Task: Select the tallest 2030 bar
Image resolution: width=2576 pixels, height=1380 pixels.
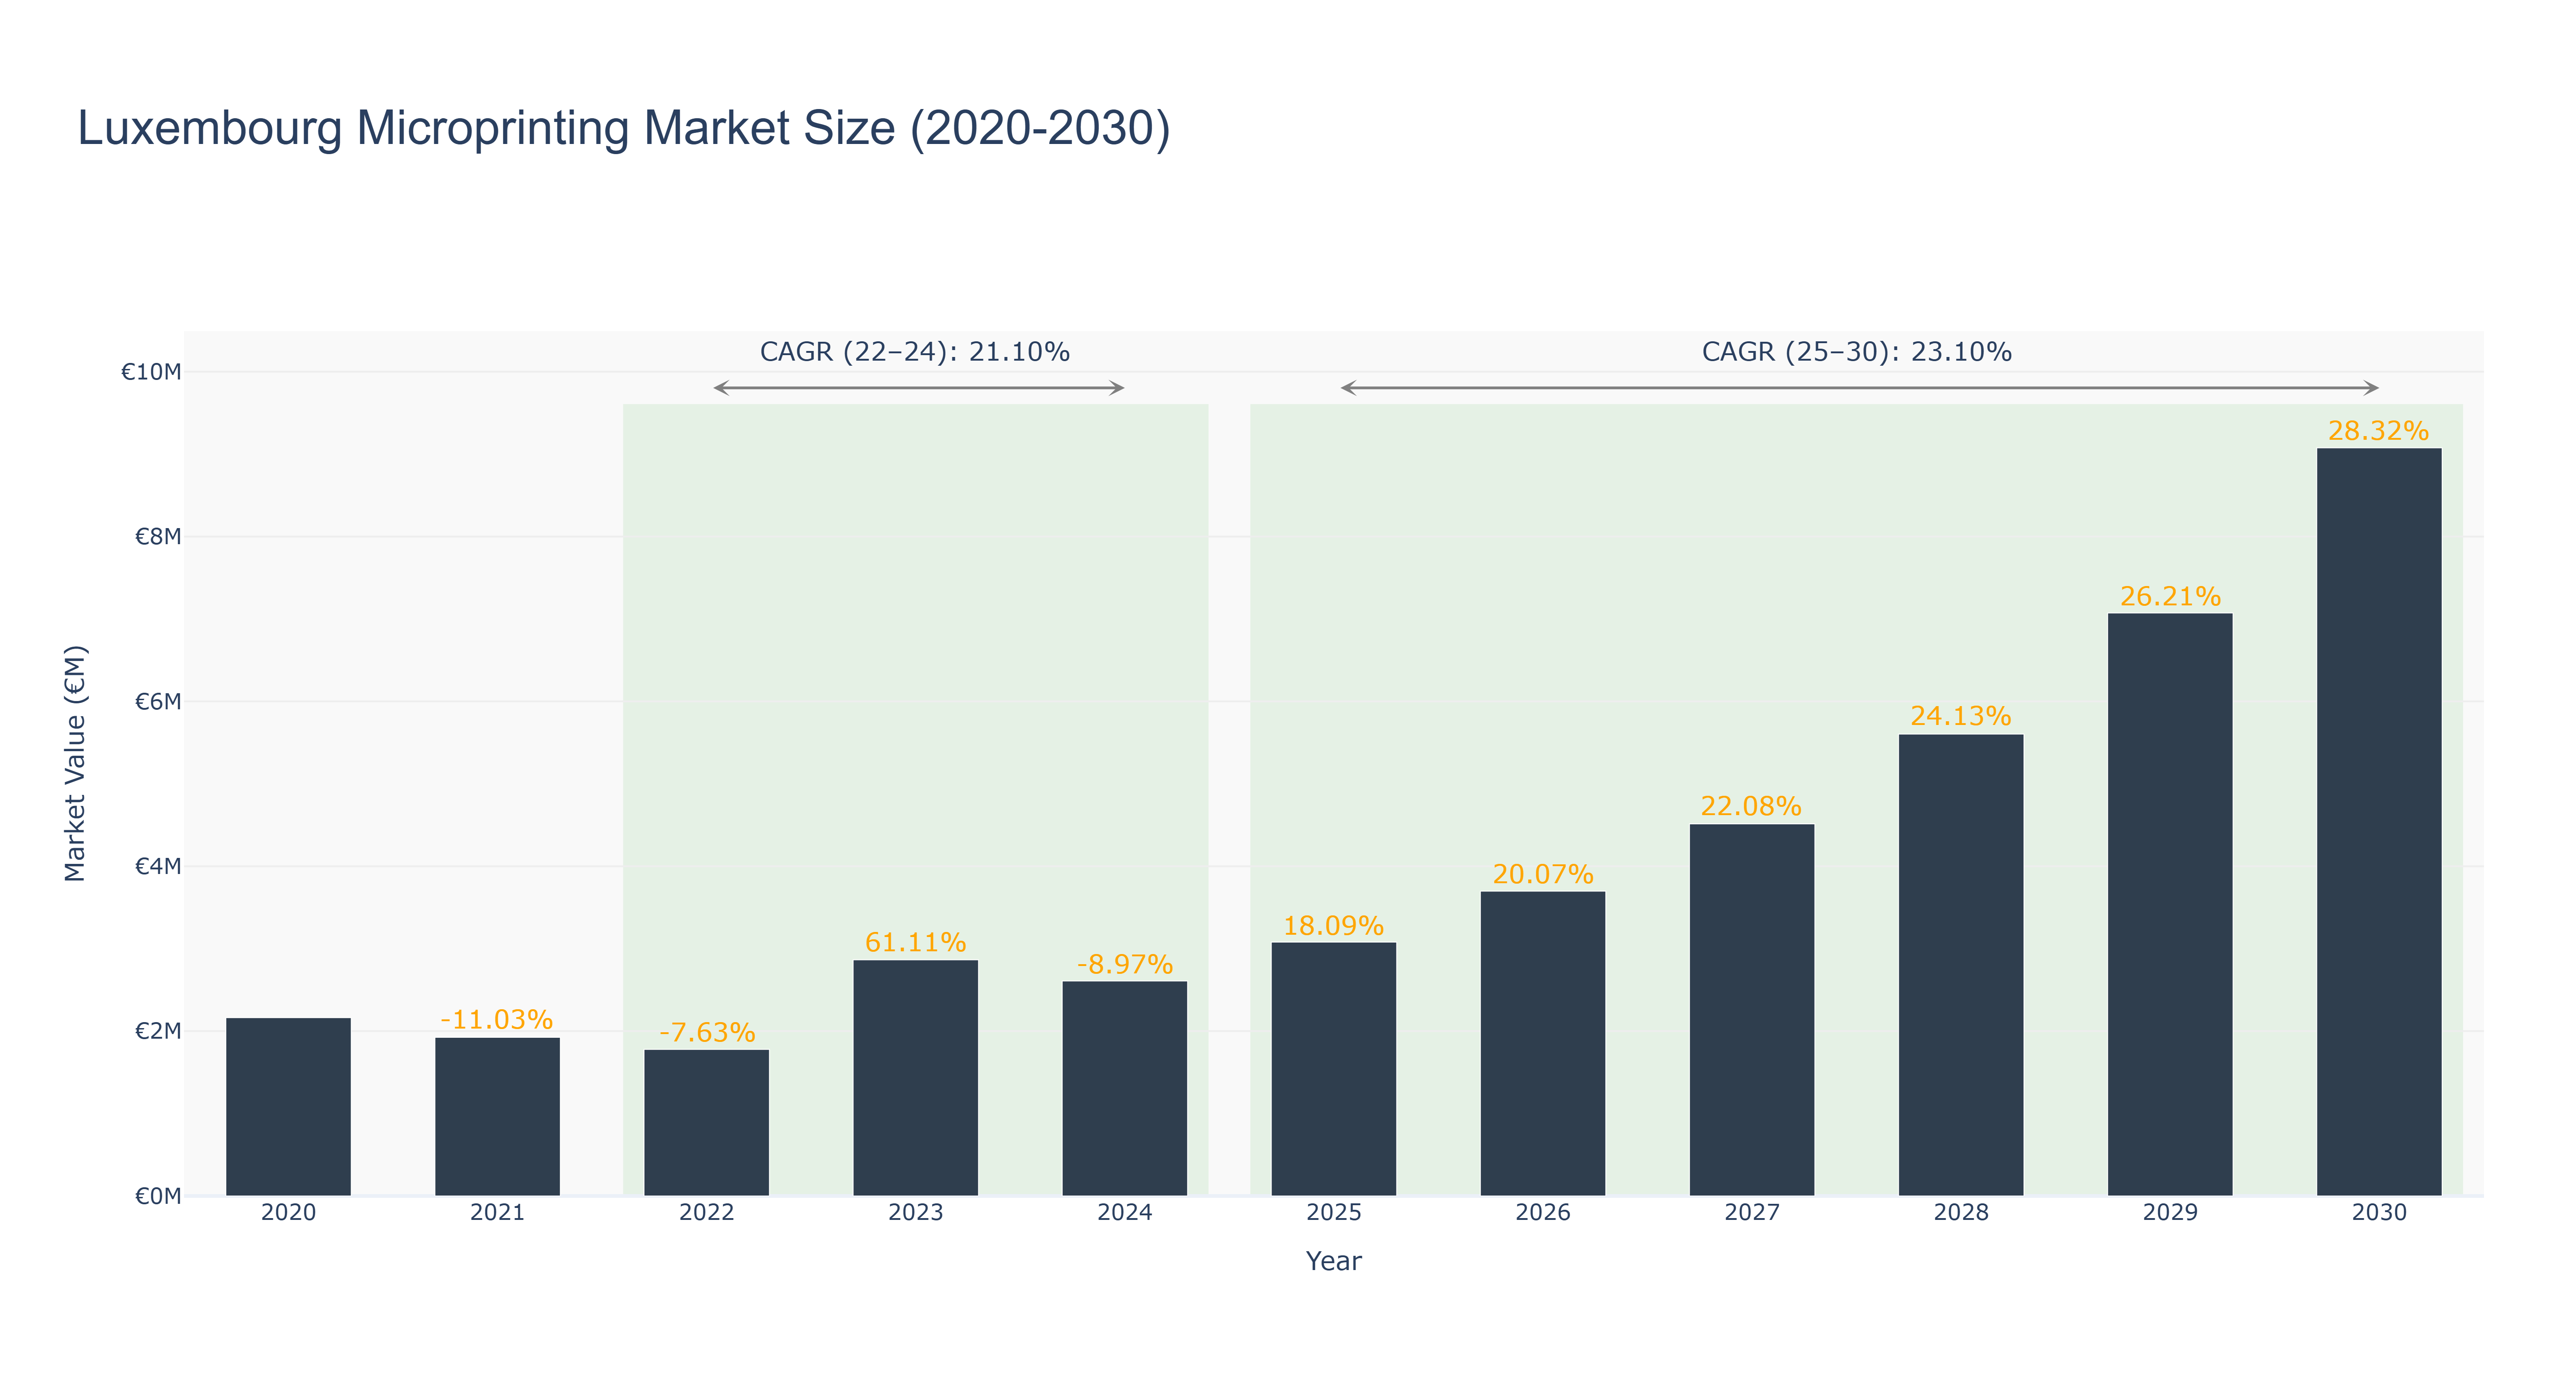Action: [x=2378, y=822]
